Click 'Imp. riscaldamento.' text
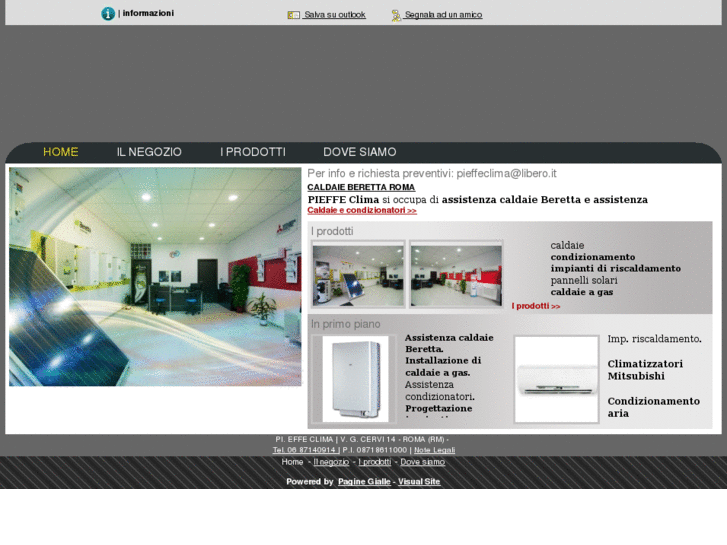The image size is (727, 545). (x=655, y=339)
